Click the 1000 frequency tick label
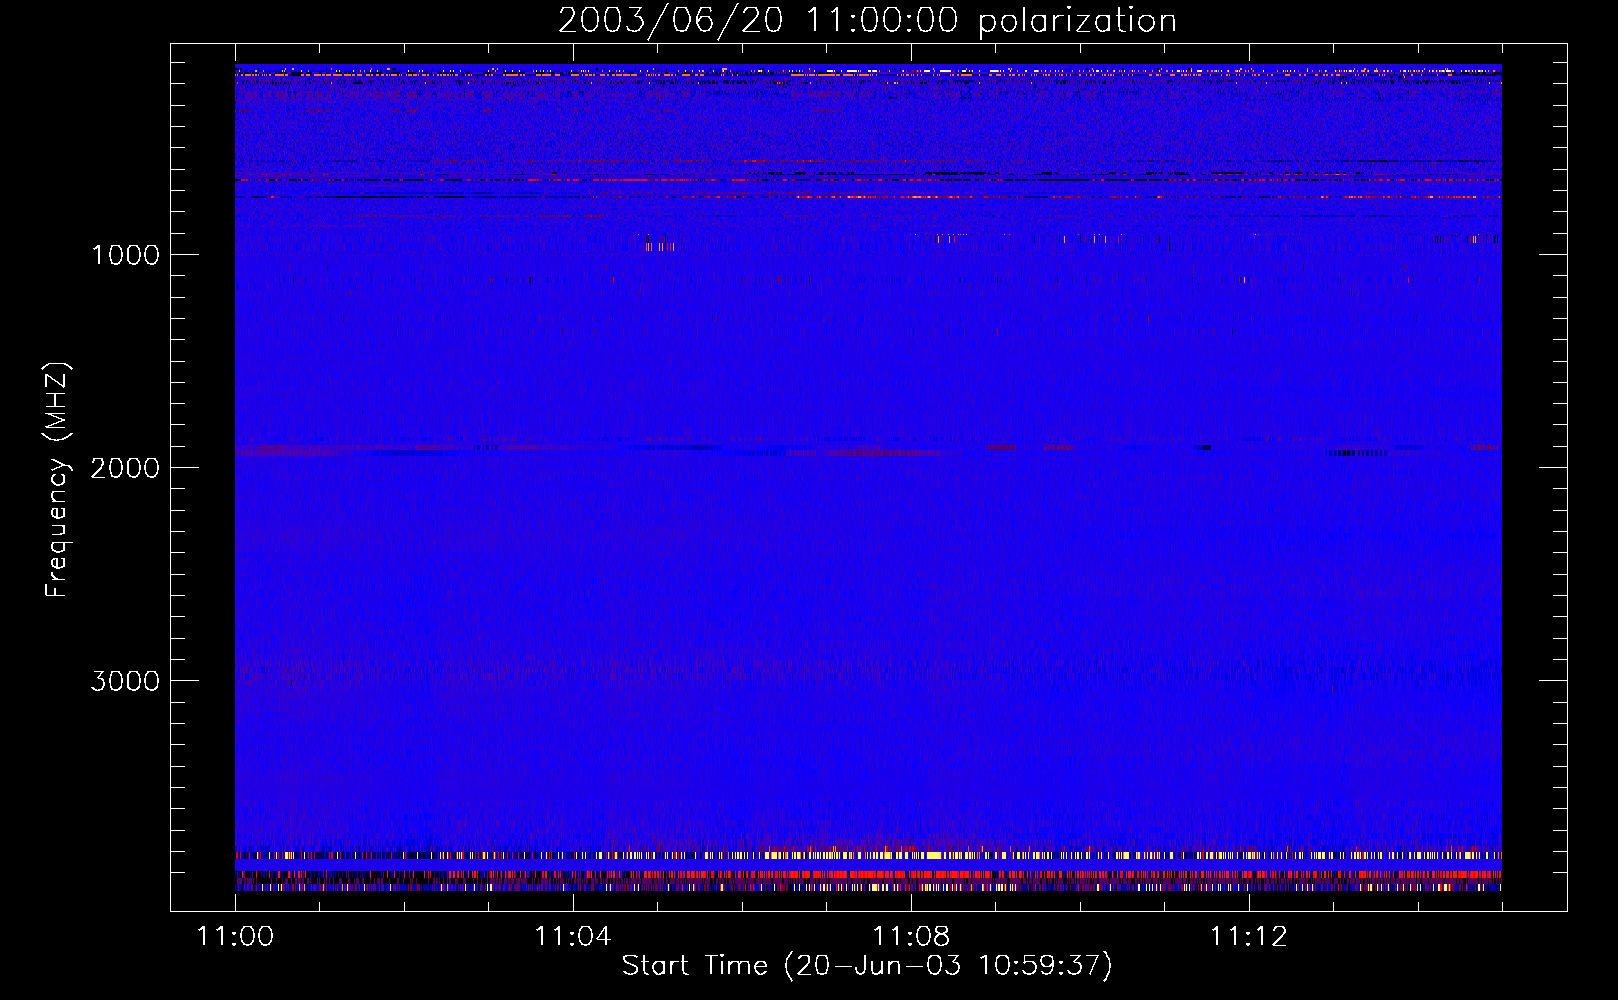1618x1000 pixels. [126, 255]
